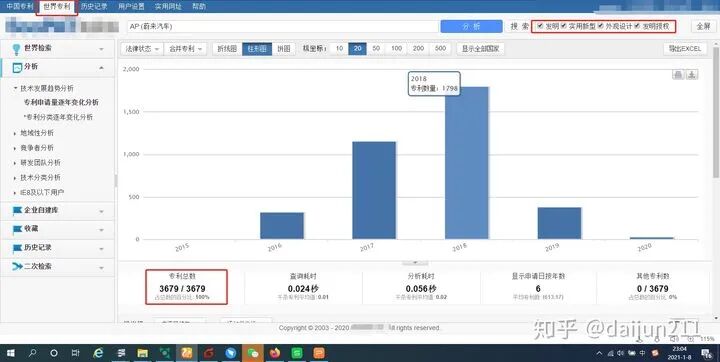
Task: Launch Internet Explorer from the taskbar
Action: tap(98, 353)
